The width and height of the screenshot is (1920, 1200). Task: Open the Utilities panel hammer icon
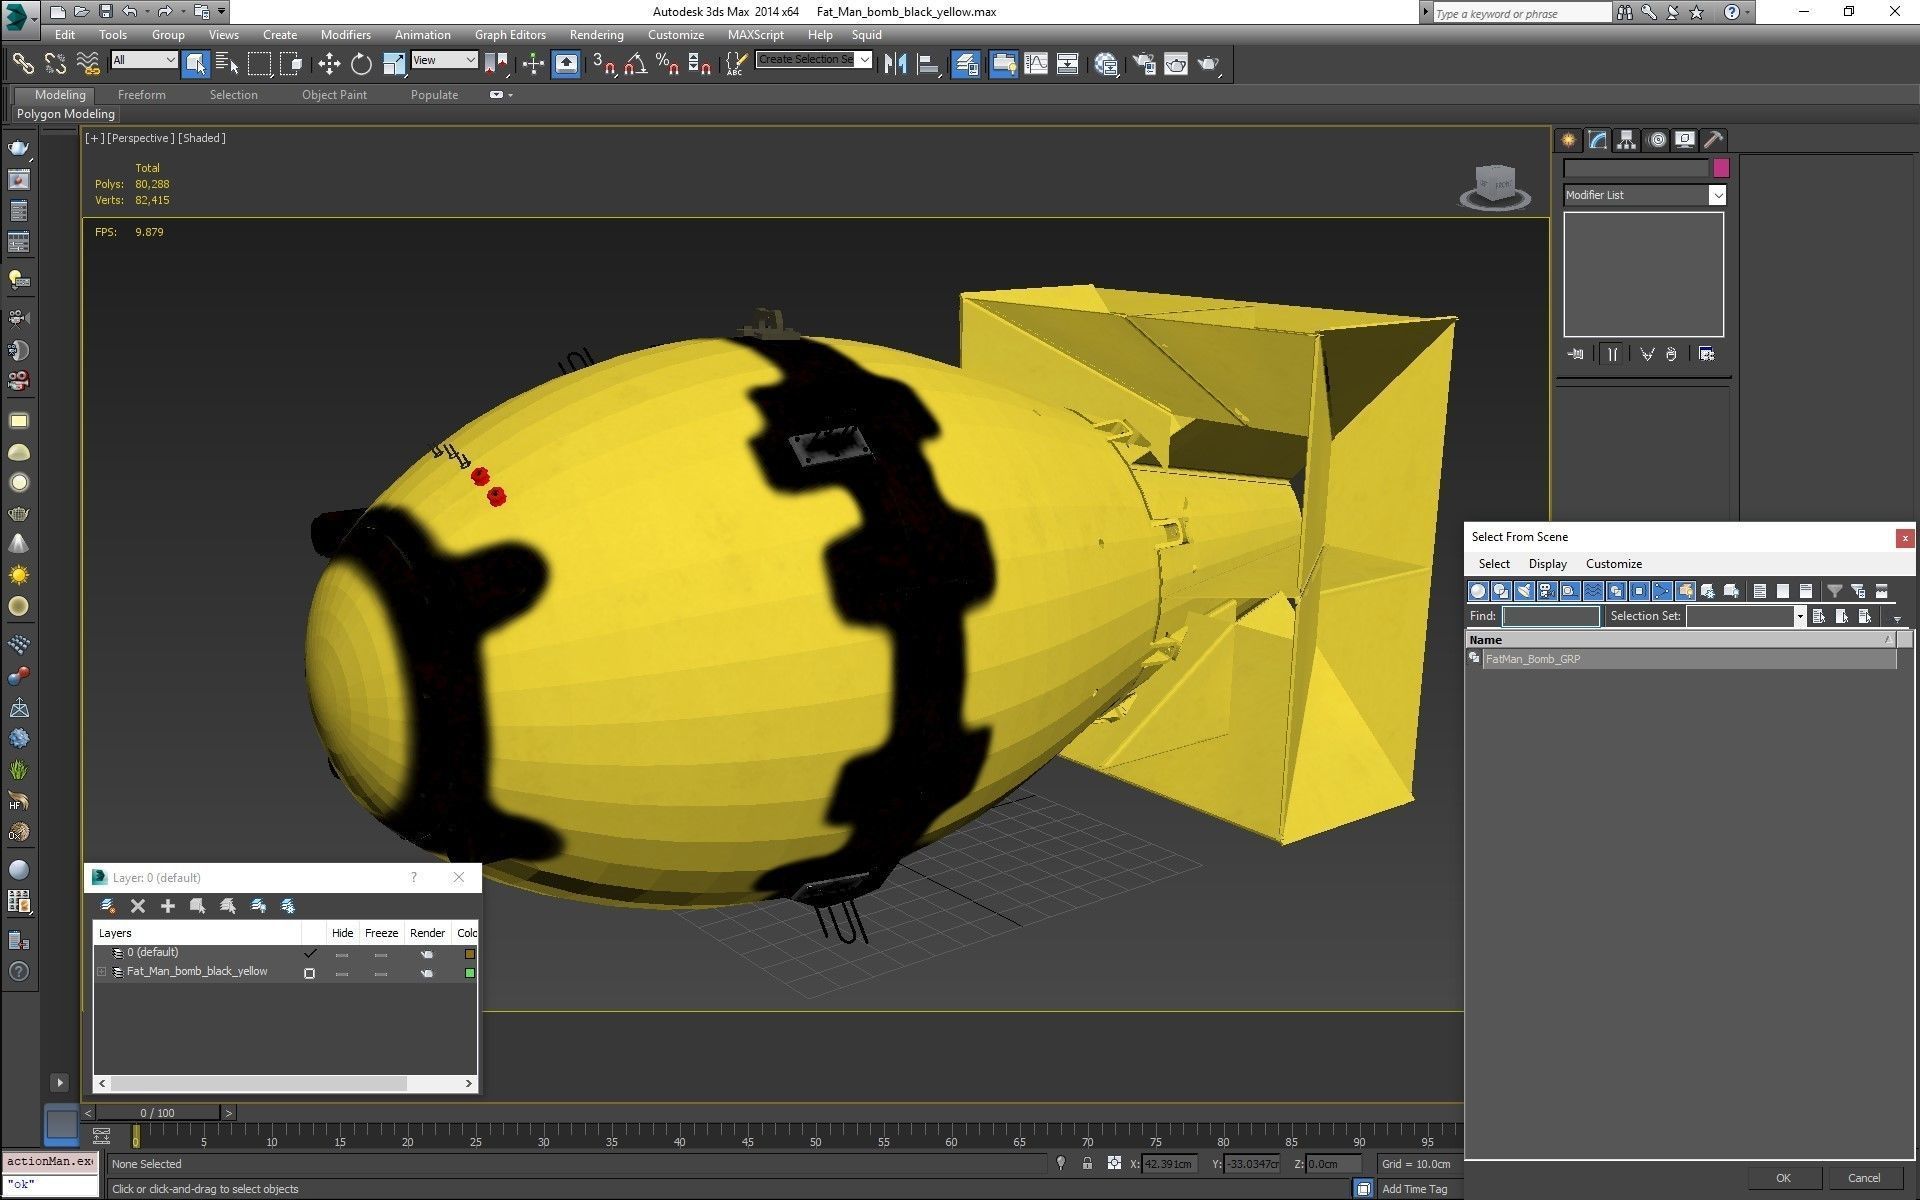point(1713,140)
